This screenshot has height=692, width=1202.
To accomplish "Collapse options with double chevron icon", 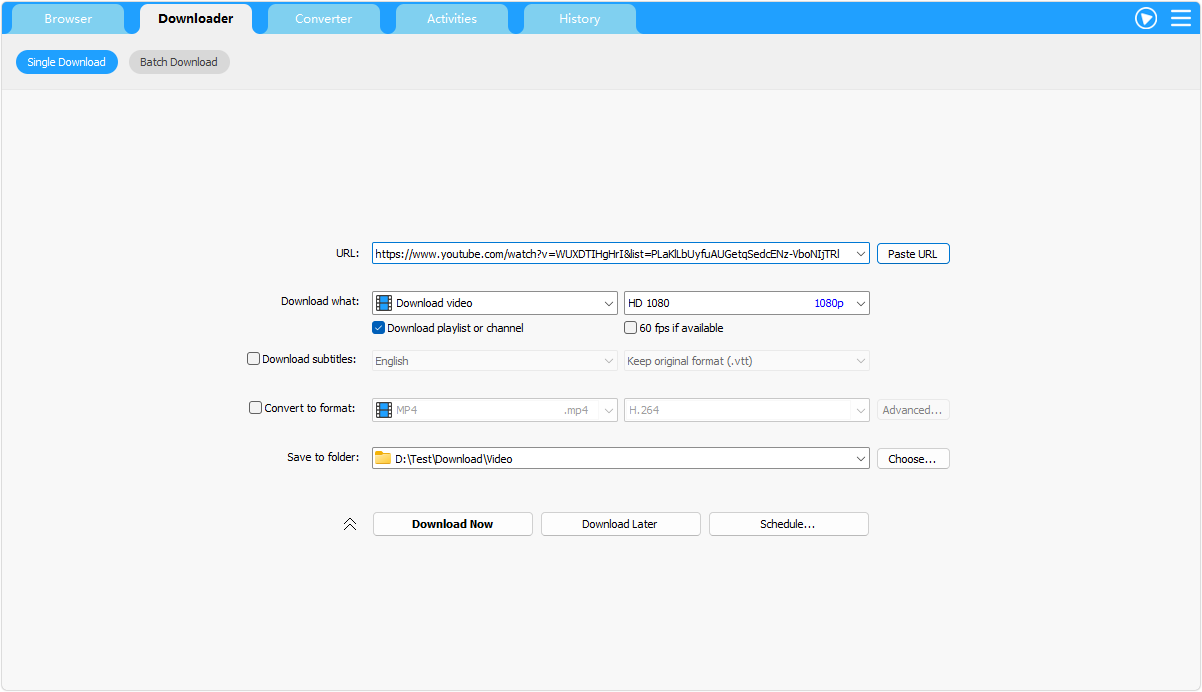I will point(350,524).
